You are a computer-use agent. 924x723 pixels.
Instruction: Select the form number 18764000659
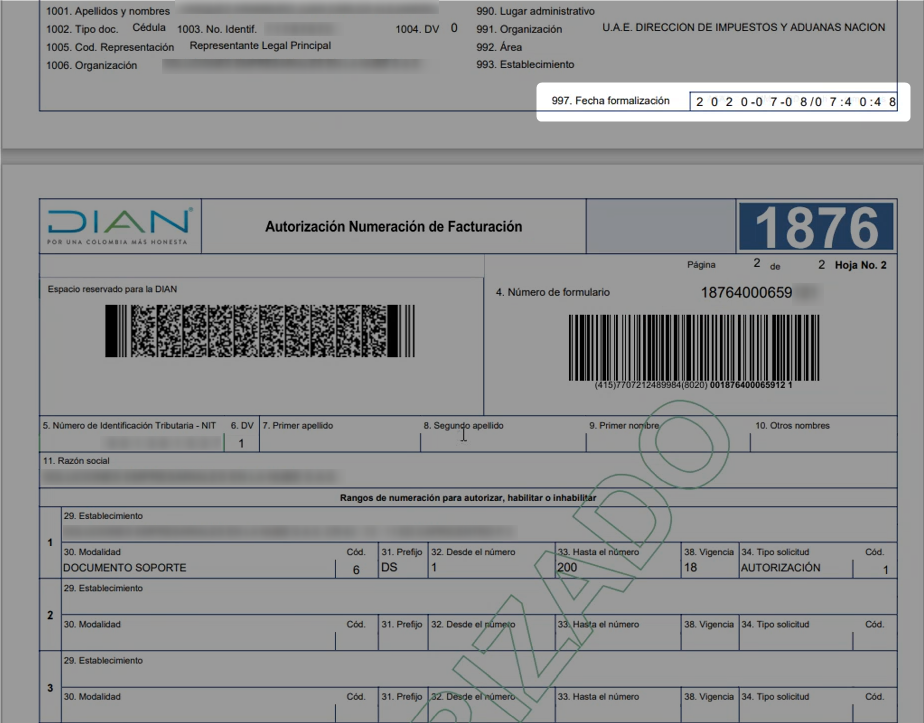[x=746, y=292]
